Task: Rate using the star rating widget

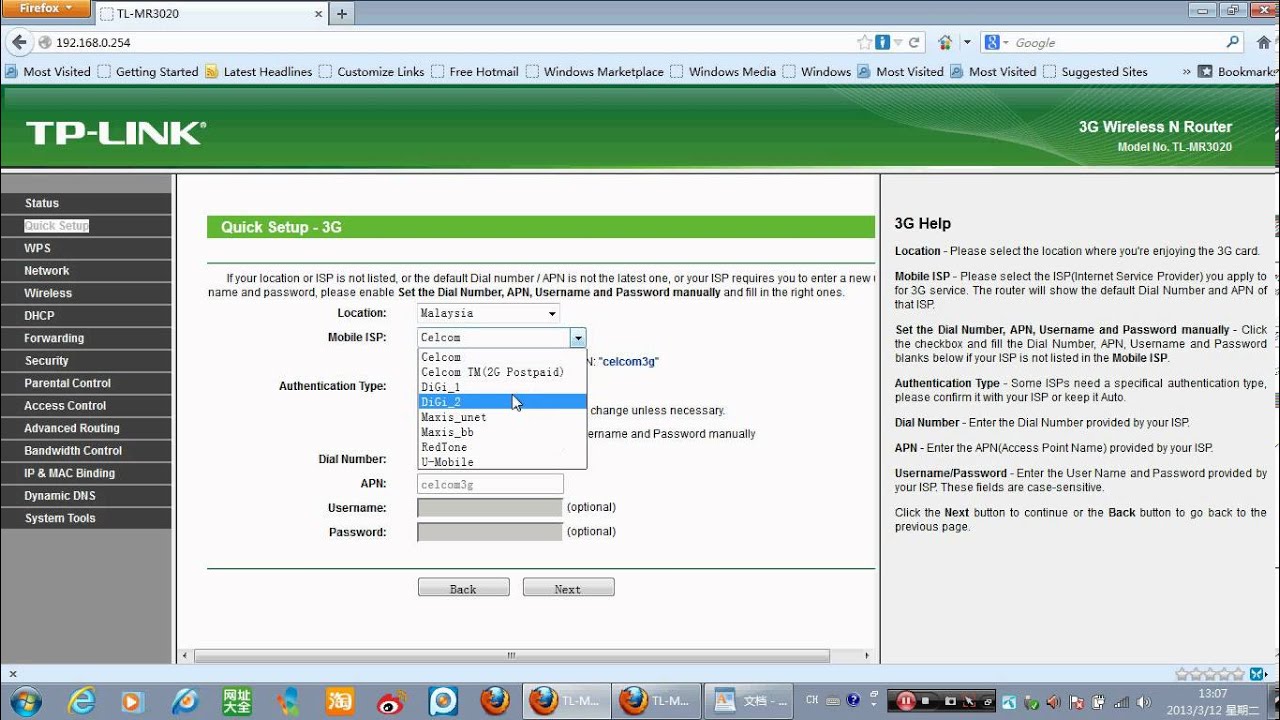Action: 1210,675
